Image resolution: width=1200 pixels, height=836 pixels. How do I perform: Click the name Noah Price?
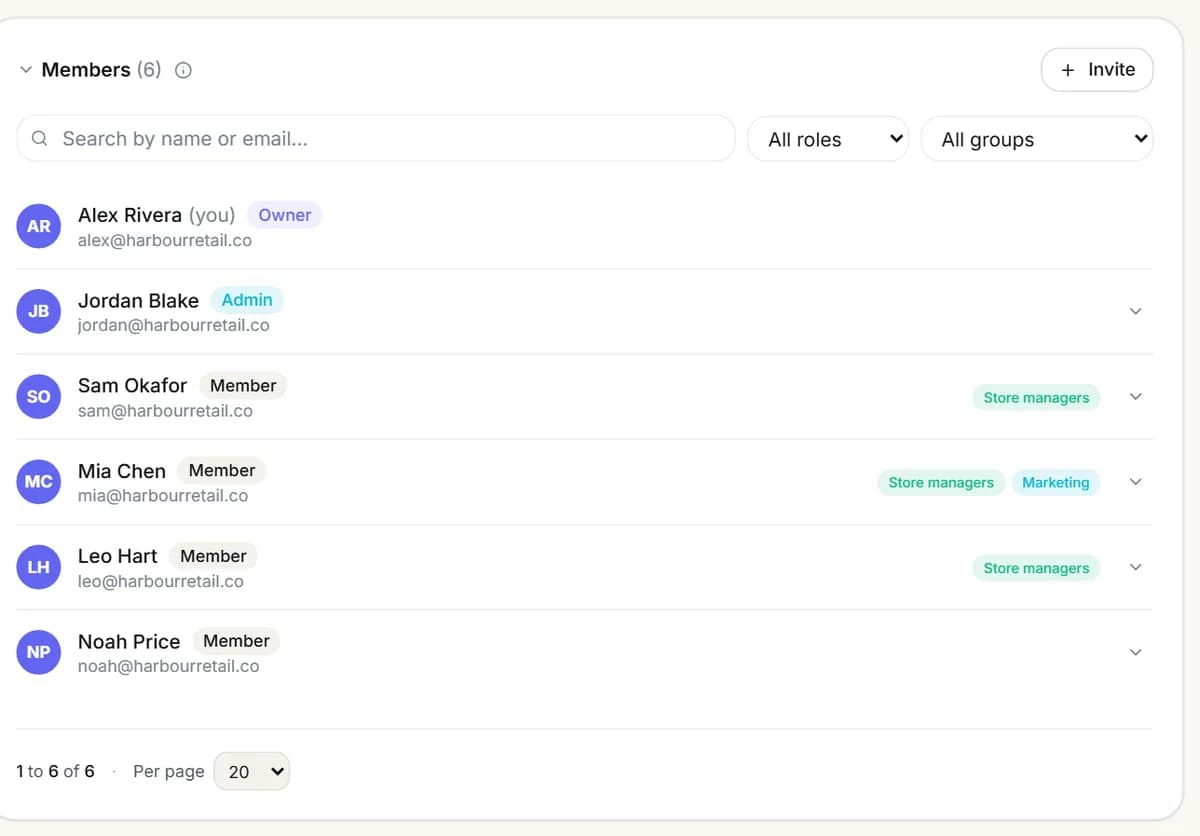(x=129, y=641)
